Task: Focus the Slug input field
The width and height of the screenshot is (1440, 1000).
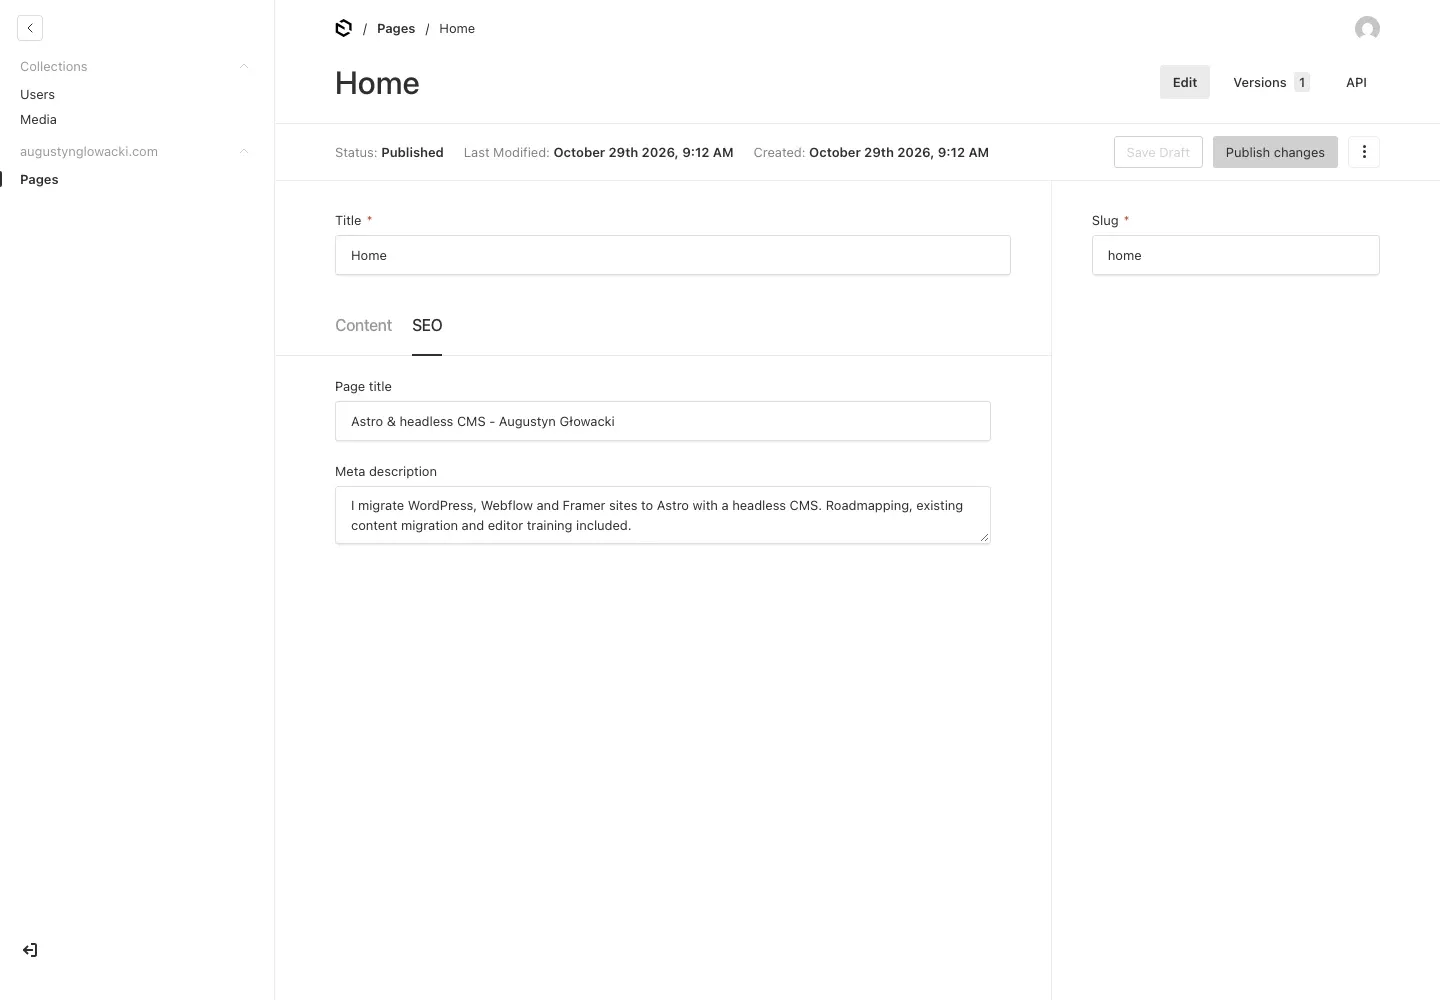Action: click(x=1235, y=255)
